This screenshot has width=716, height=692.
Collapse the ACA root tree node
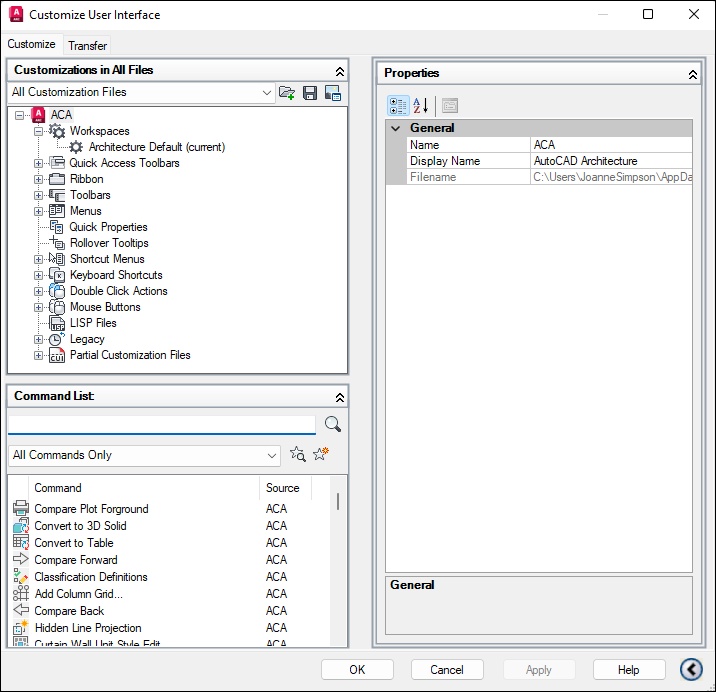20,115
